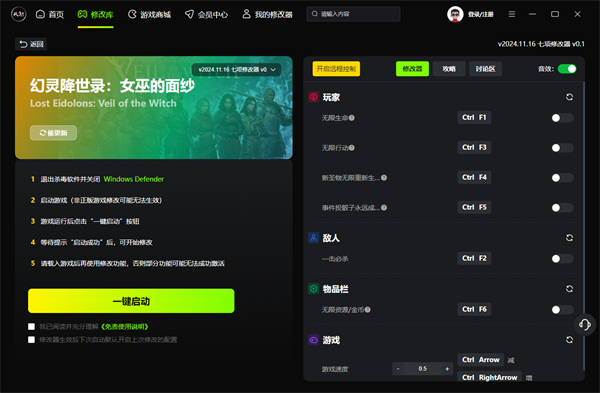
Task: Click 开启远程控制 remote control button
Action: 336,69
